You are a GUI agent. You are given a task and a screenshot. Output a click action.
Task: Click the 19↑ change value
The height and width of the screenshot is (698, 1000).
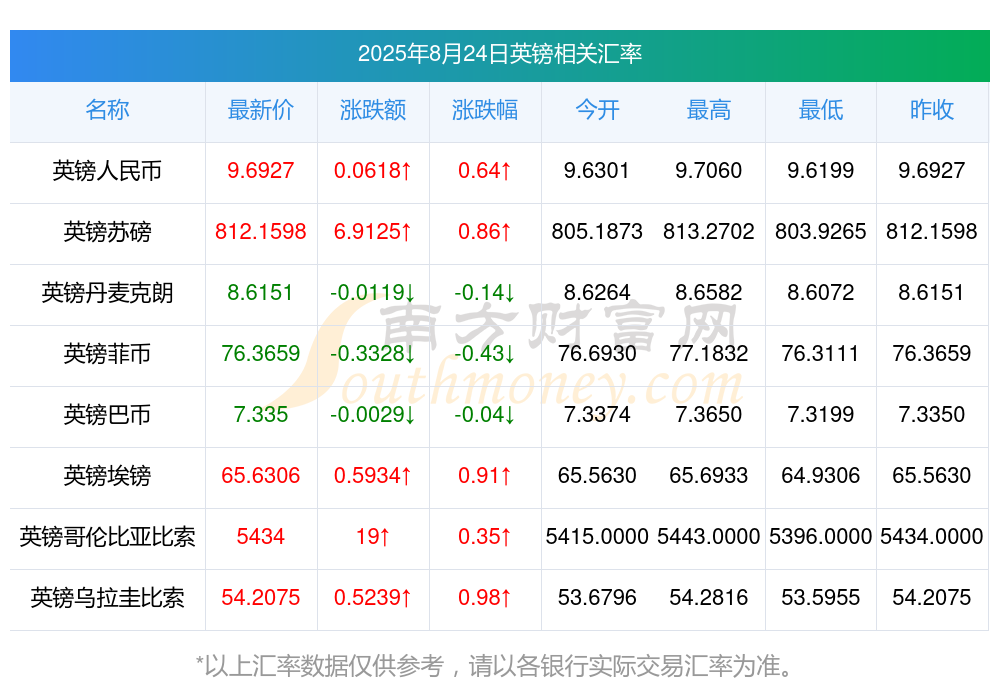click(373, 536)
